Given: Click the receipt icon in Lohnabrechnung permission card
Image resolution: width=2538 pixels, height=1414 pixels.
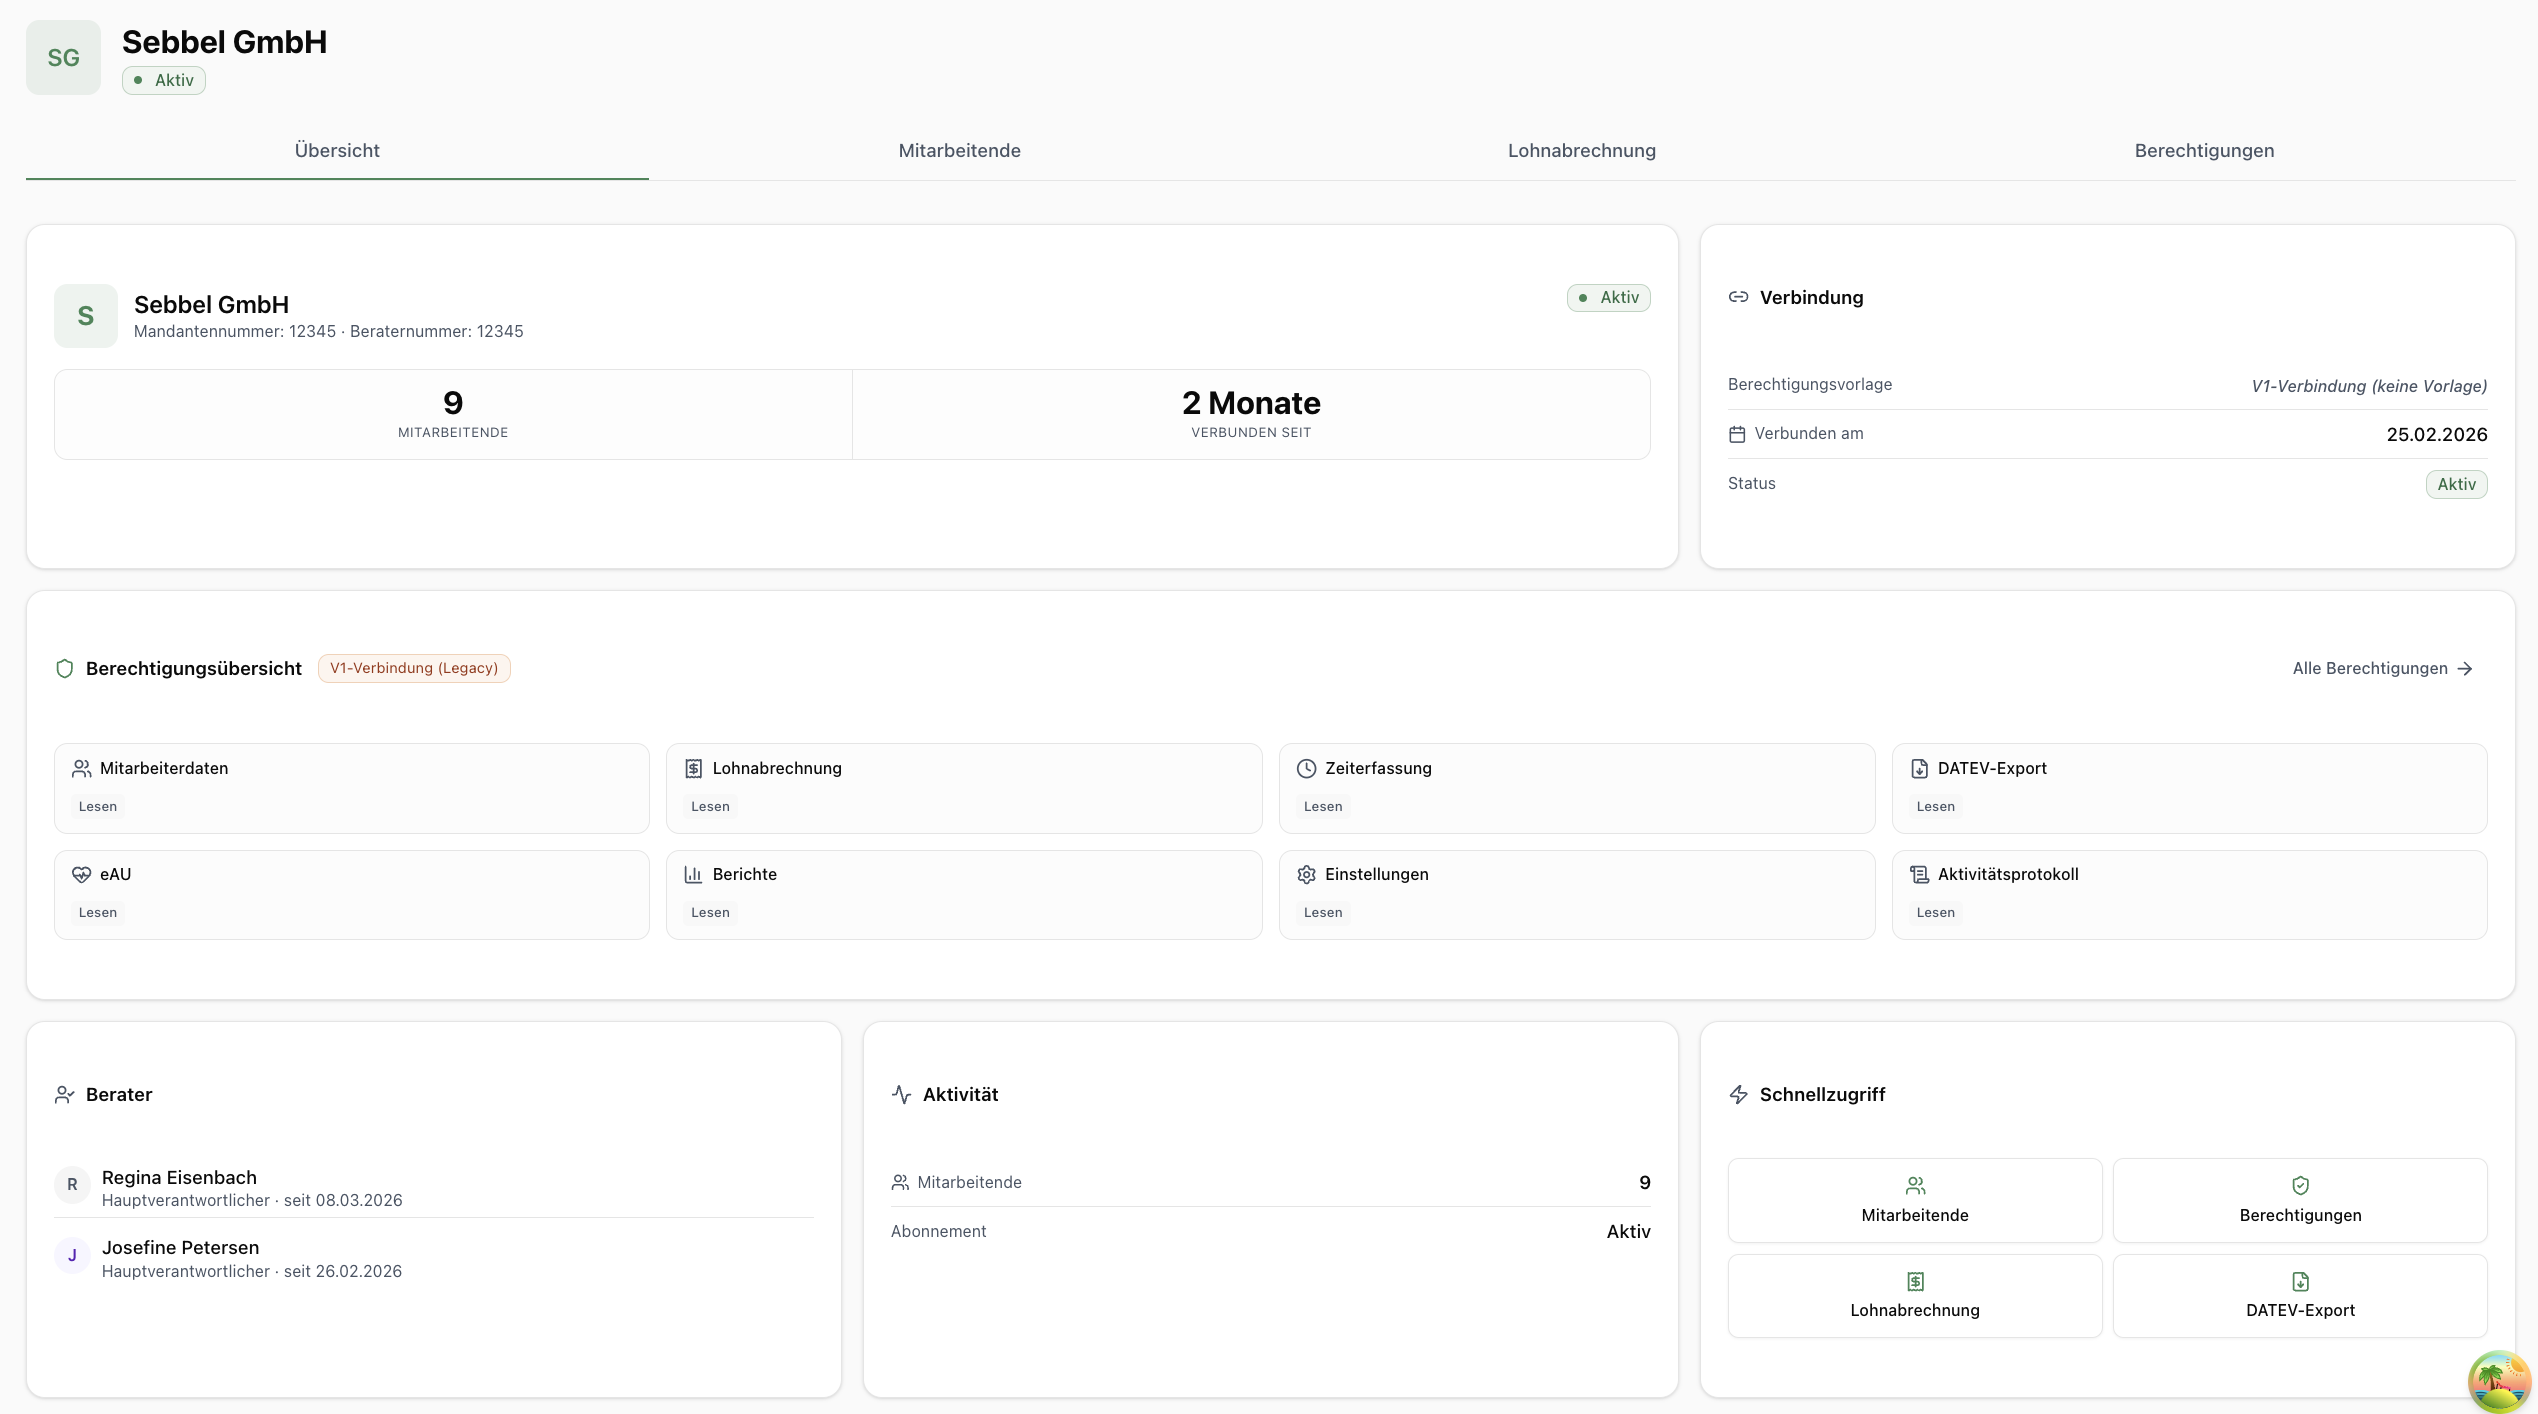Looking at the screenshot, I should click(694, 769).
